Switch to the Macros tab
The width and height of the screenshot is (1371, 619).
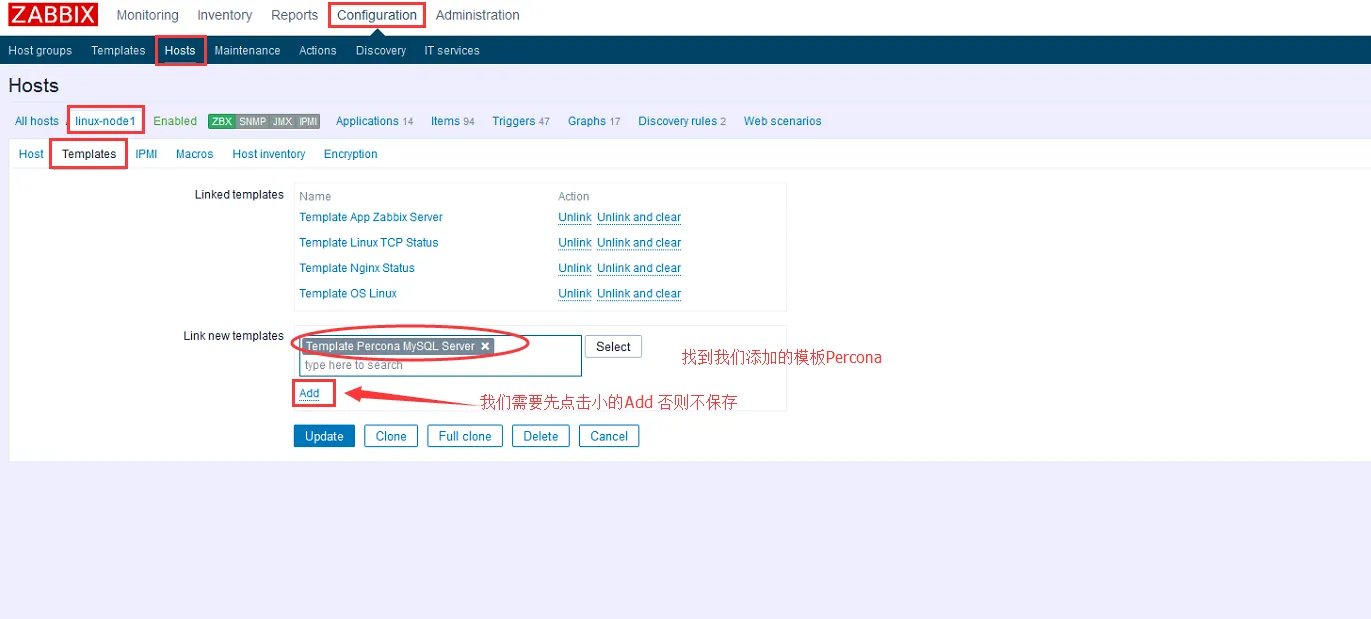194,154
